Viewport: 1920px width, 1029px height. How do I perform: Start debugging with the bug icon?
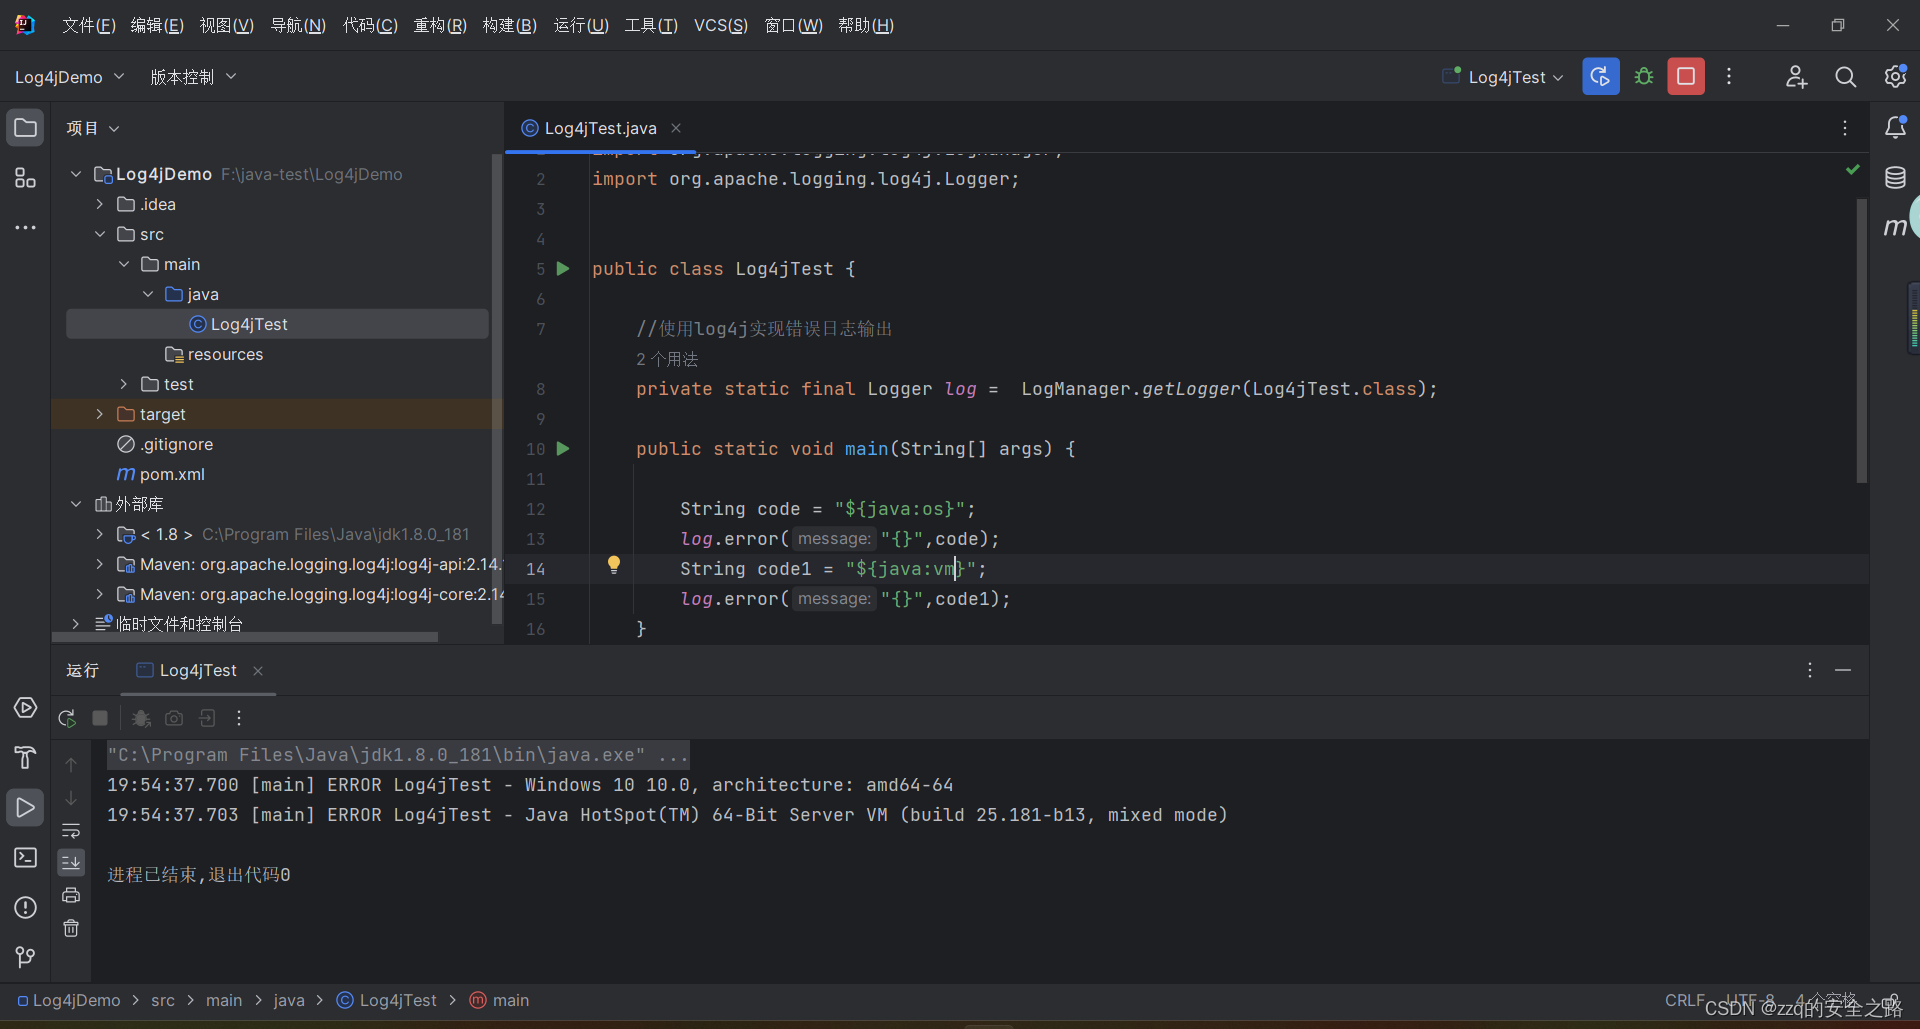point(1643,77)
